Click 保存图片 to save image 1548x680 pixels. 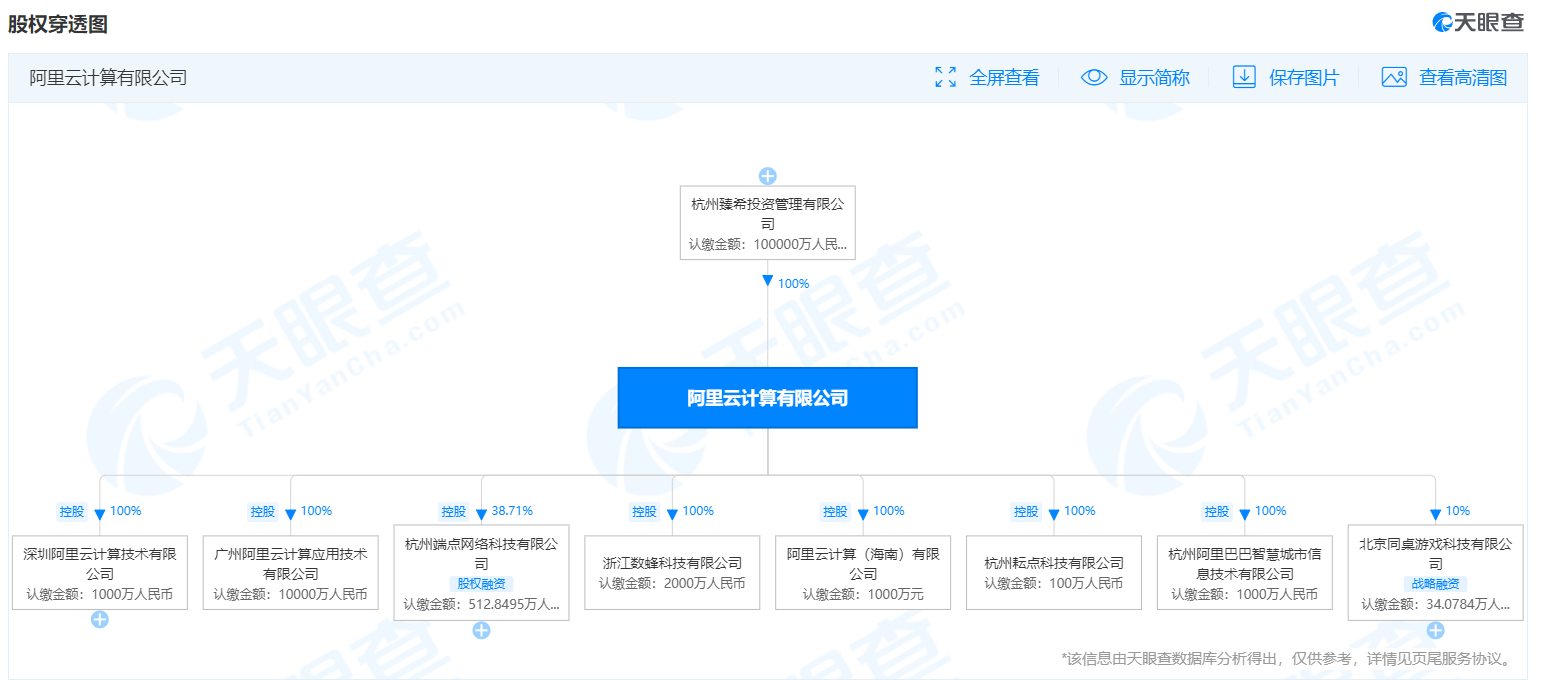1304,77
